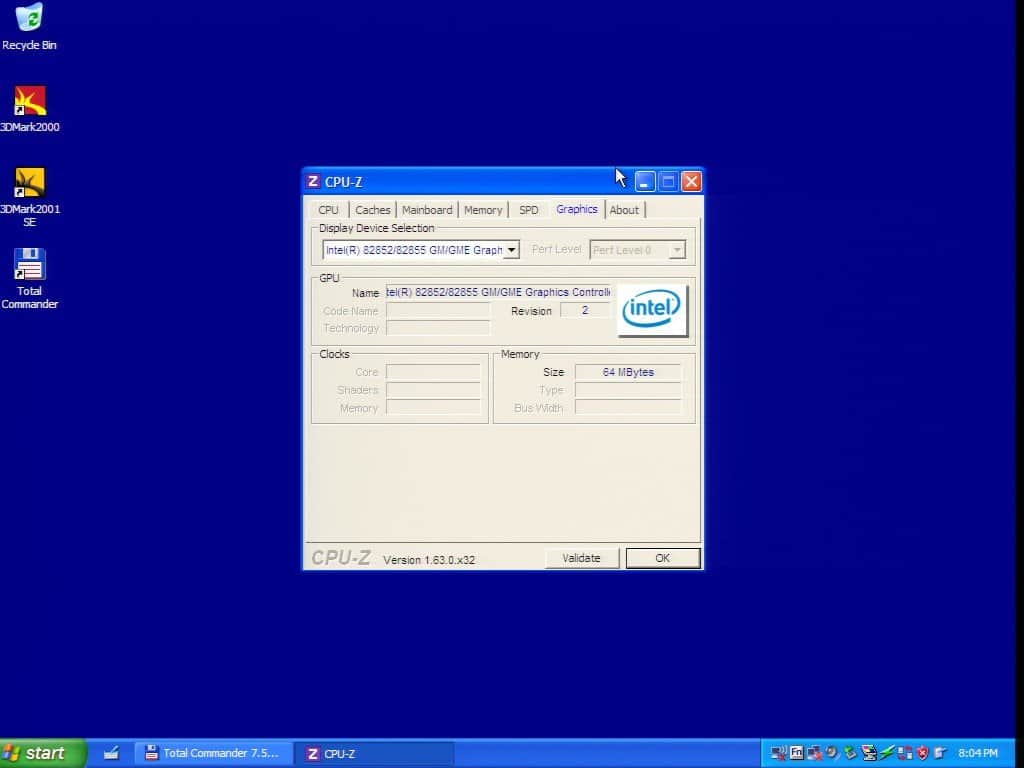Select the 3DMark2000 desktop shortcut
This screenshot has height=768, width=1024.
[x=30, y=109]
